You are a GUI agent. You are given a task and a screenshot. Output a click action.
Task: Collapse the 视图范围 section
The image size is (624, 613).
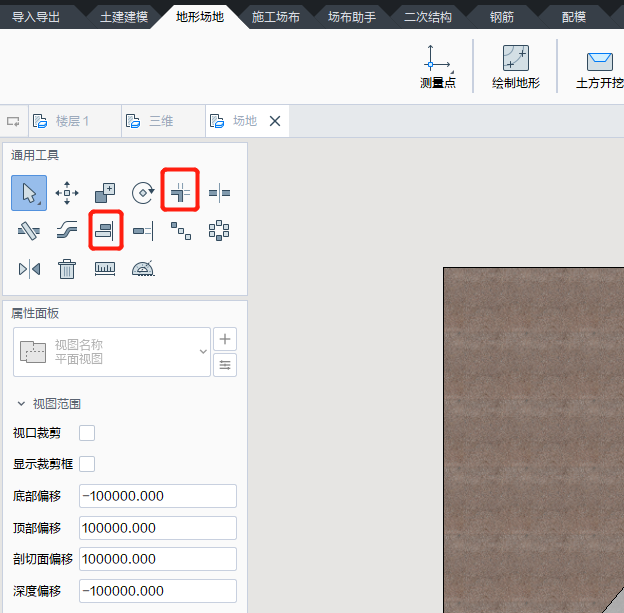(21, 404)
